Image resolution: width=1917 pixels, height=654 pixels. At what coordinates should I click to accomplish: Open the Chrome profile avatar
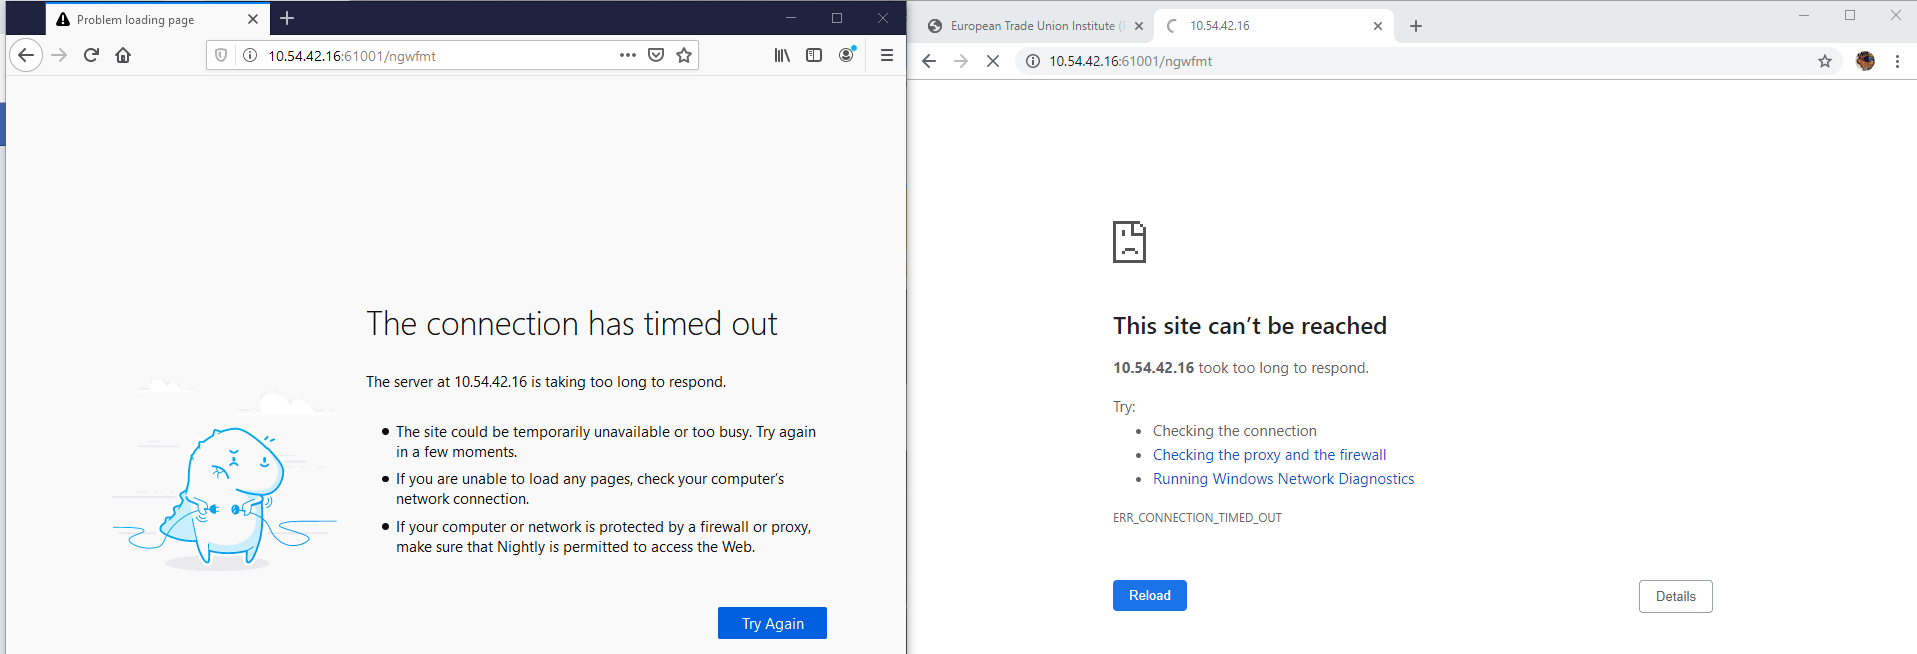tap(1865, 61)
